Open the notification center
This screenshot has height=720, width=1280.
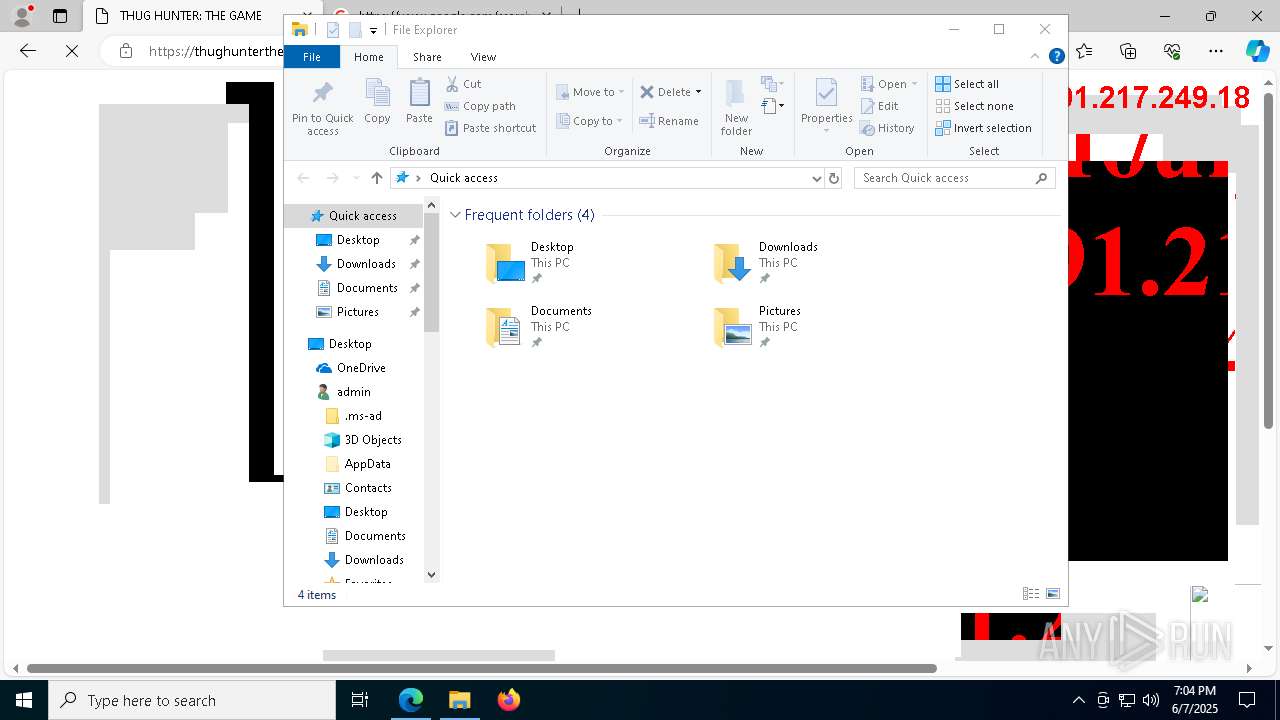(1247, 700)
